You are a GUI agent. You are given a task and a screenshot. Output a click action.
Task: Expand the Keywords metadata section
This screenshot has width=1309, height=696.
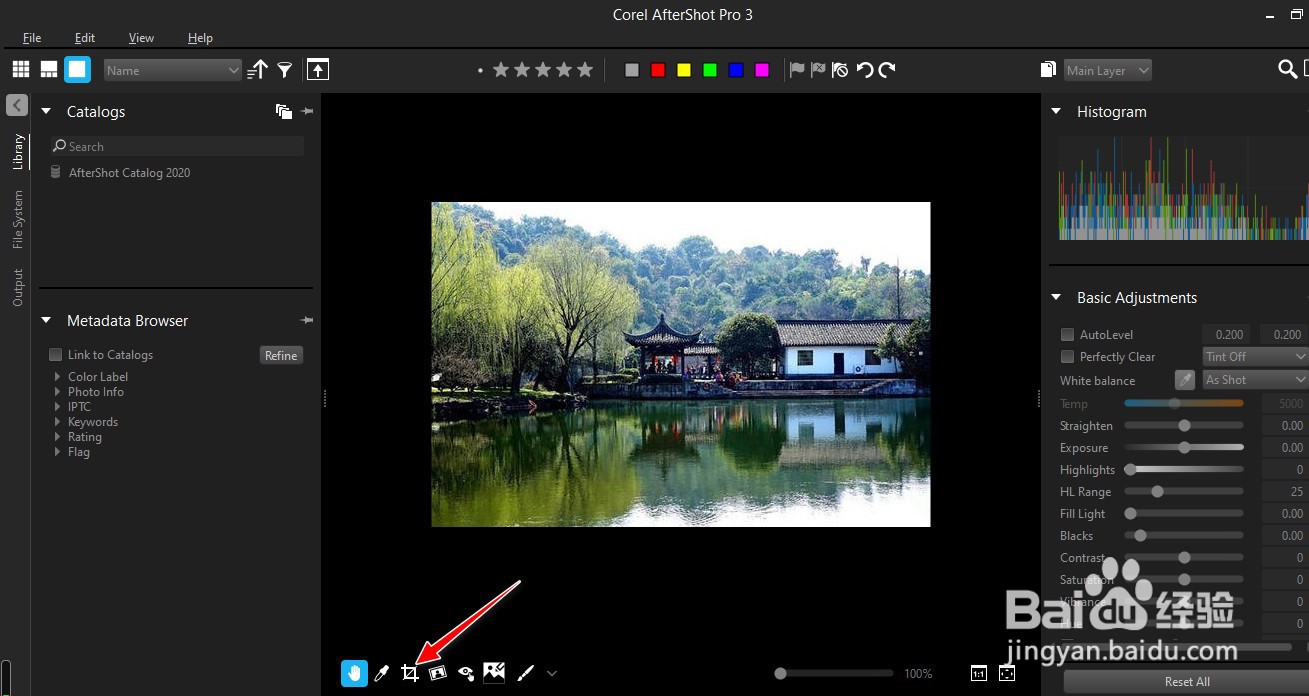coord(92,421)
